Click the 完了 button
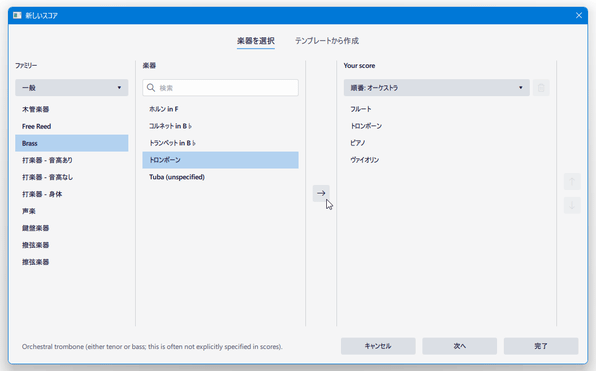The width and height of the screenshot is (596, 371). click(541, 346)
